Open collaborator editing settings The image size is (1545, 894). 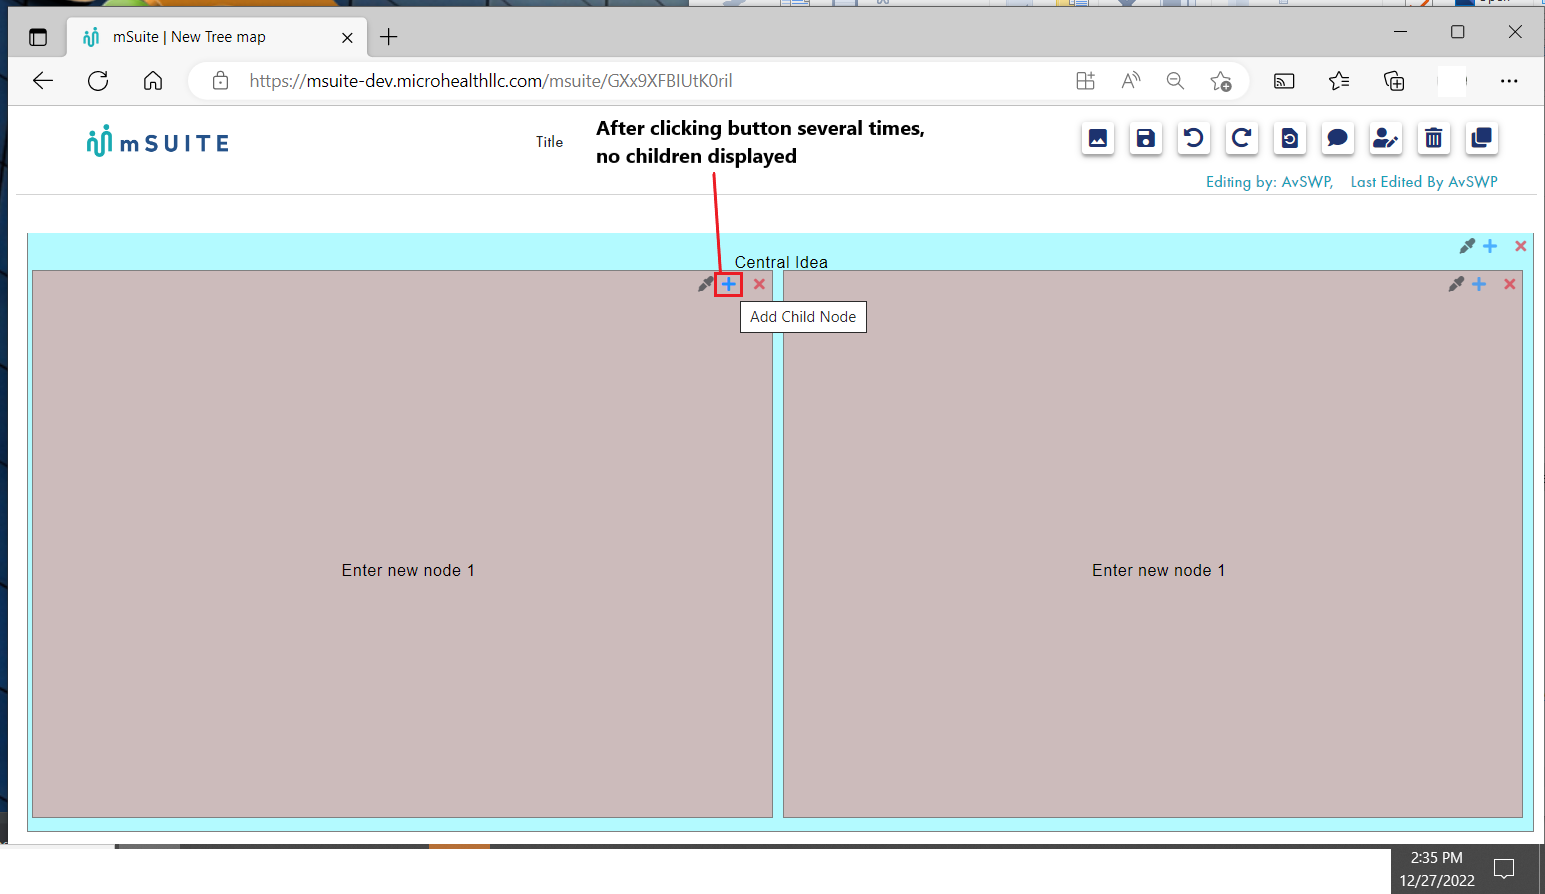click(x=1385, y=139)
